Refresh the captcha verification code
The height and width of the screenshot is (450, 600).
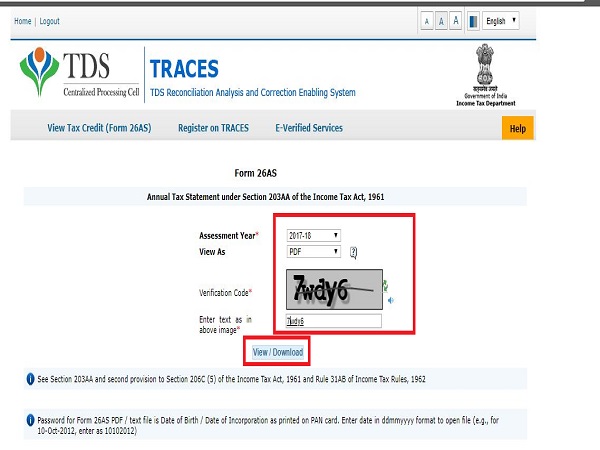click(x=384, y=286)
